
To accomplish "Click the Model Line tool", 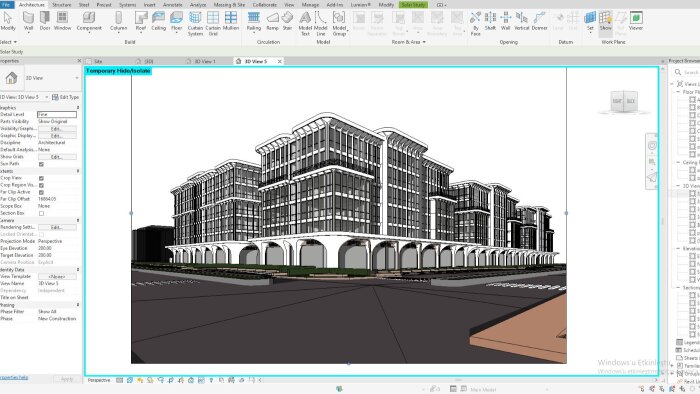I will coord(321,24).
